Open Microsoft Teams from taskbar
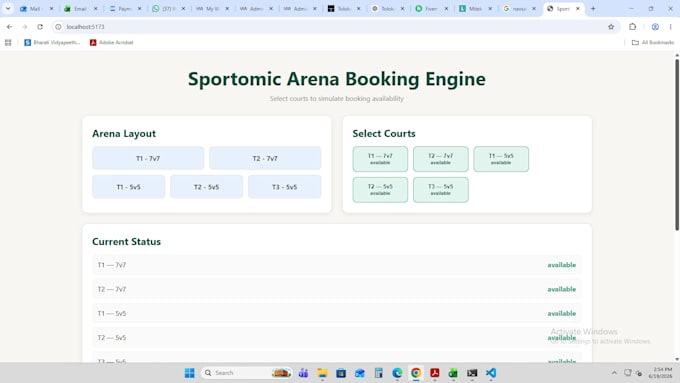 (x=304, y=373)
